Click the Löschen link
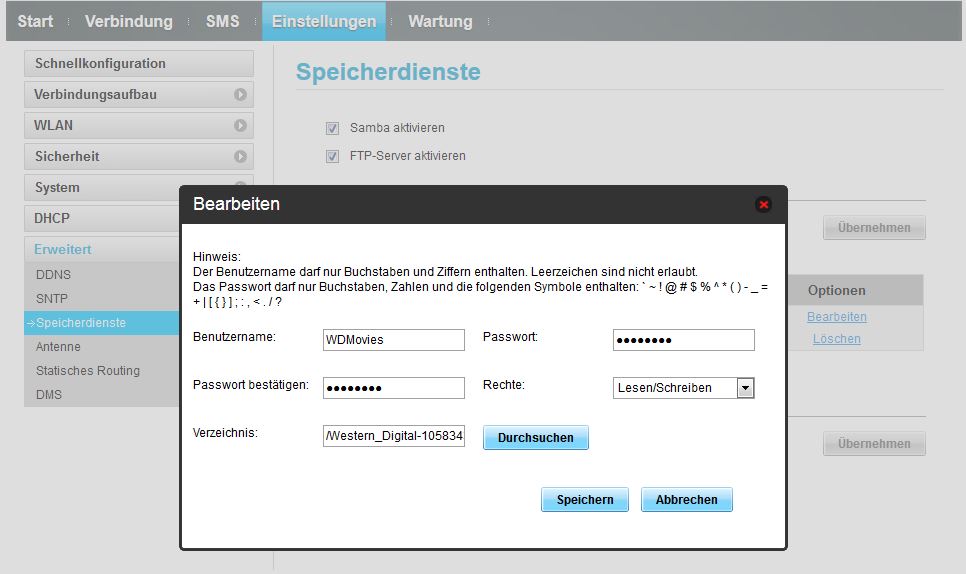Screen dimensions: 966x574 pos(836,339)
